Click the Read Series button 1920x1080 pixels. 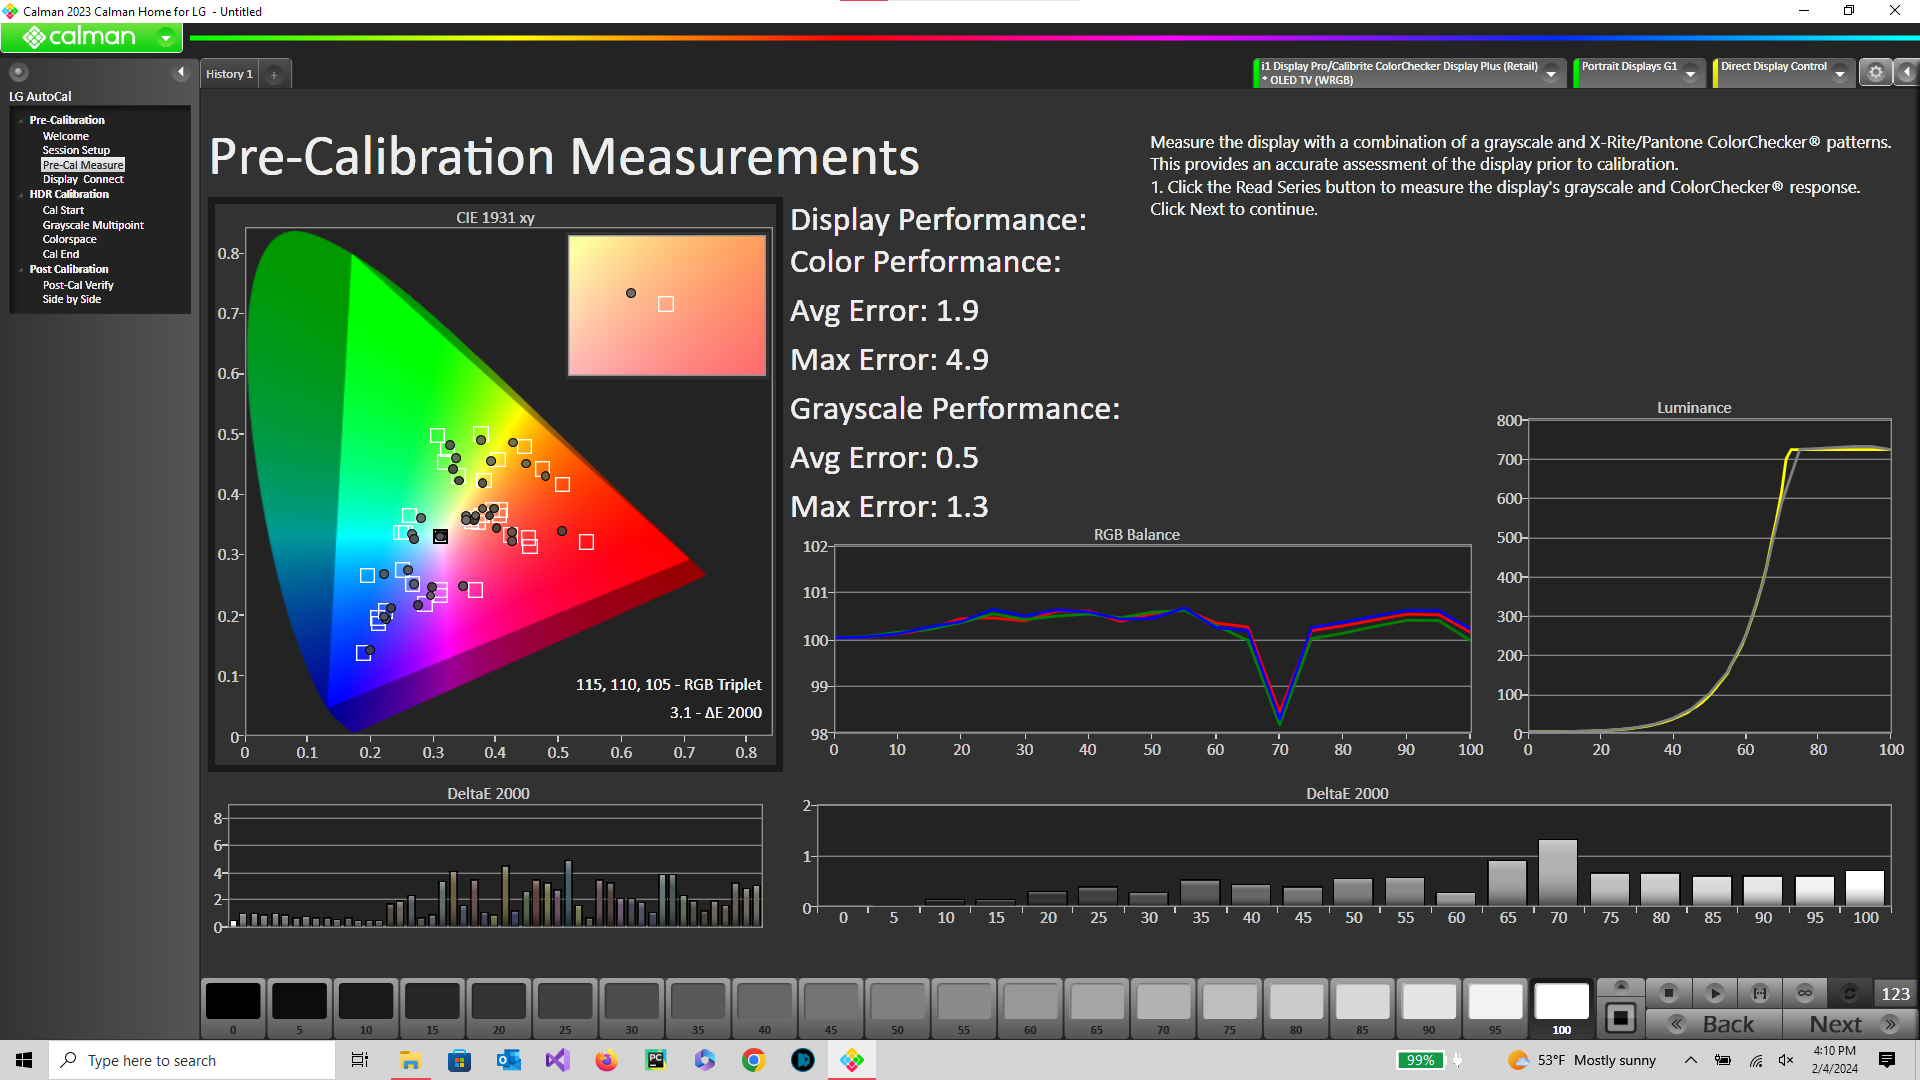click(x=1759, y=993)
